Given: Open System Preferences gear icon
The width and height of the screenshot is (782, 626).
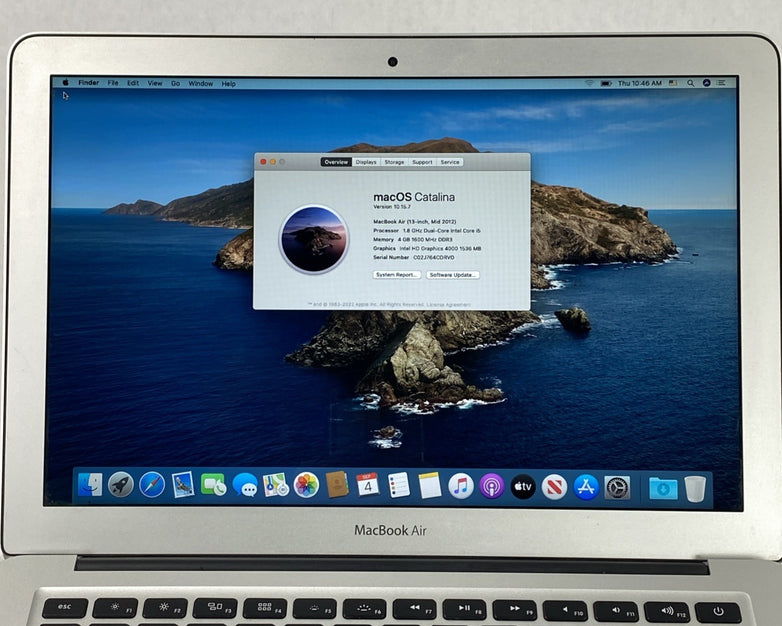Looking at the screenshot, I should [x=617, y=488].
